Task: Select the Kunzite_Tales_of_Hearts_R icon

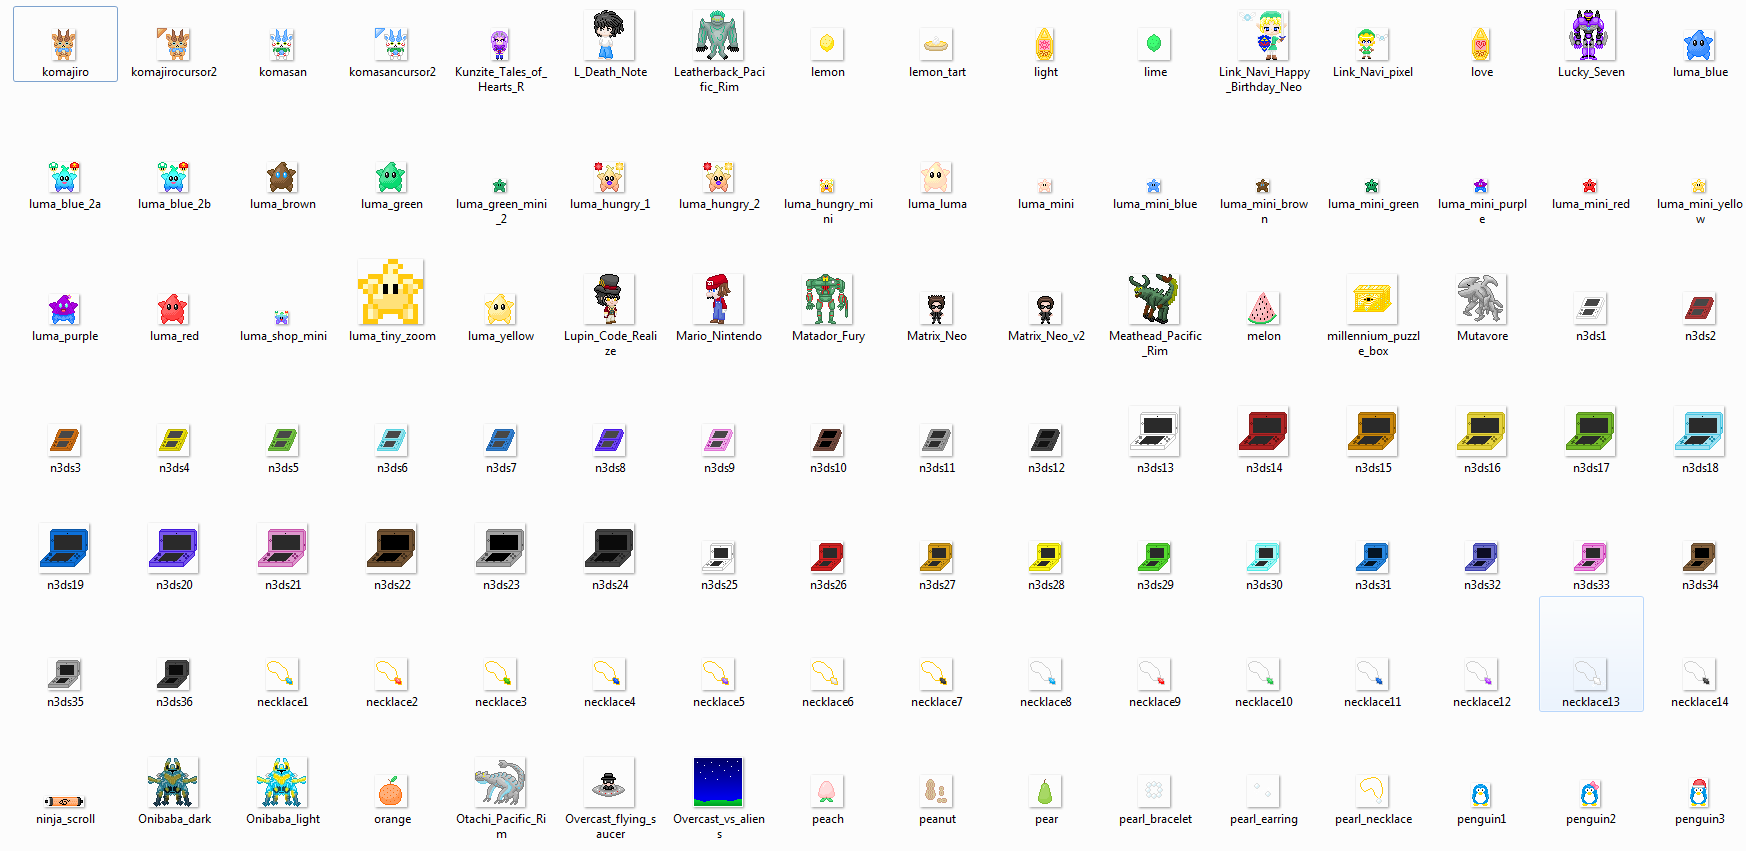Action: (x=500, y=44)
